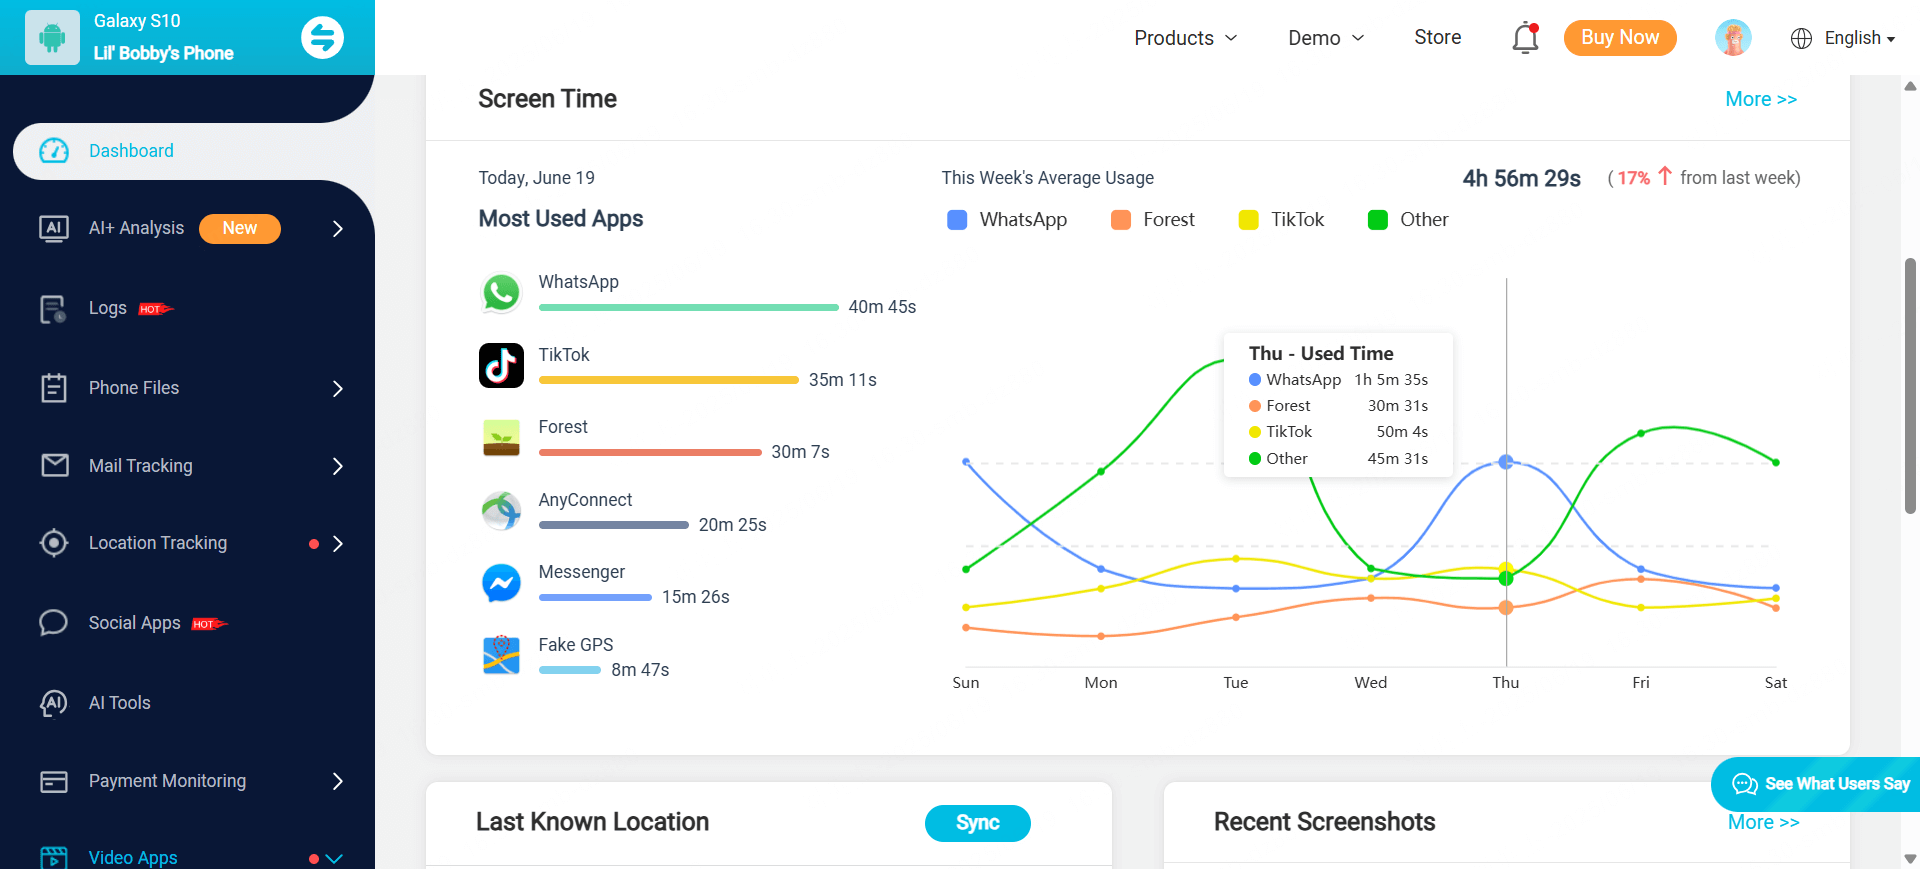Click the 'Today, June 19' date text
This screenshot has height=869, width=1920.
click(x=537, y=178)
